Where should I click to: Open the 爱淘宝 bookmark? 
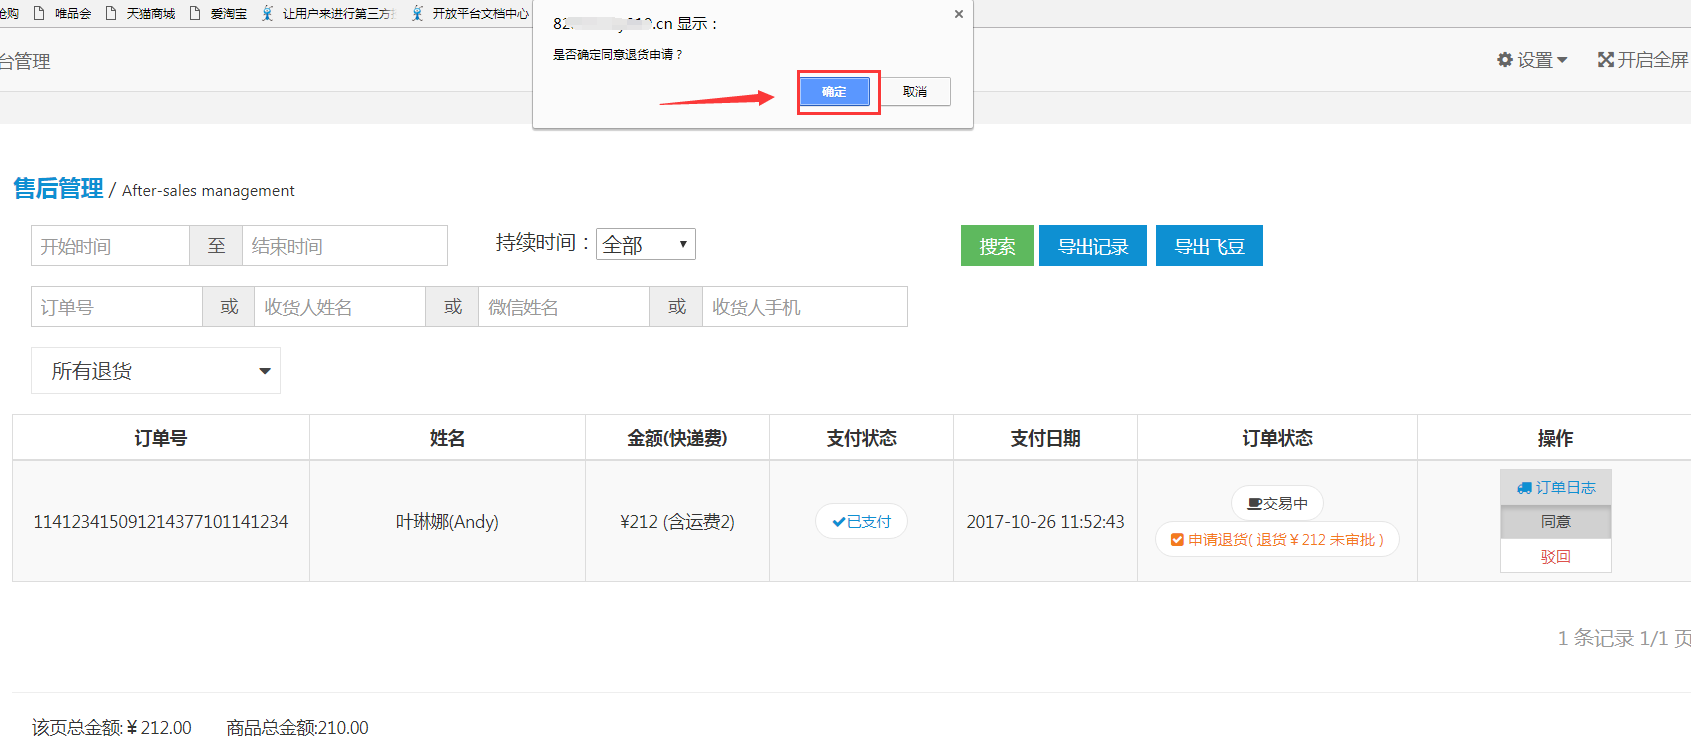coord(218,13)
